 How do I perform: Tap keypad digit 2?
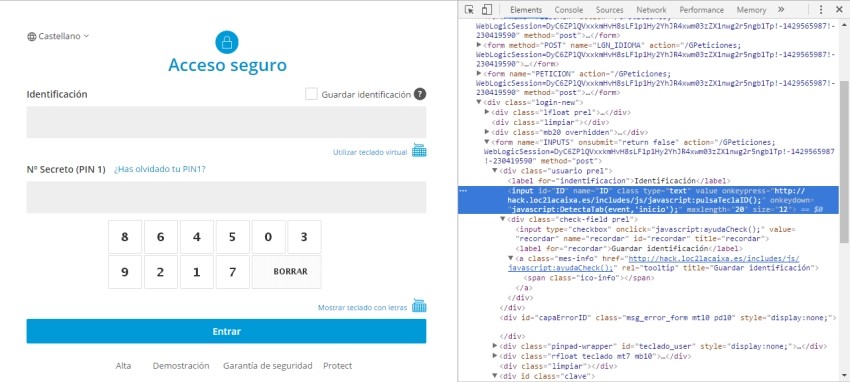coord(160,272)
